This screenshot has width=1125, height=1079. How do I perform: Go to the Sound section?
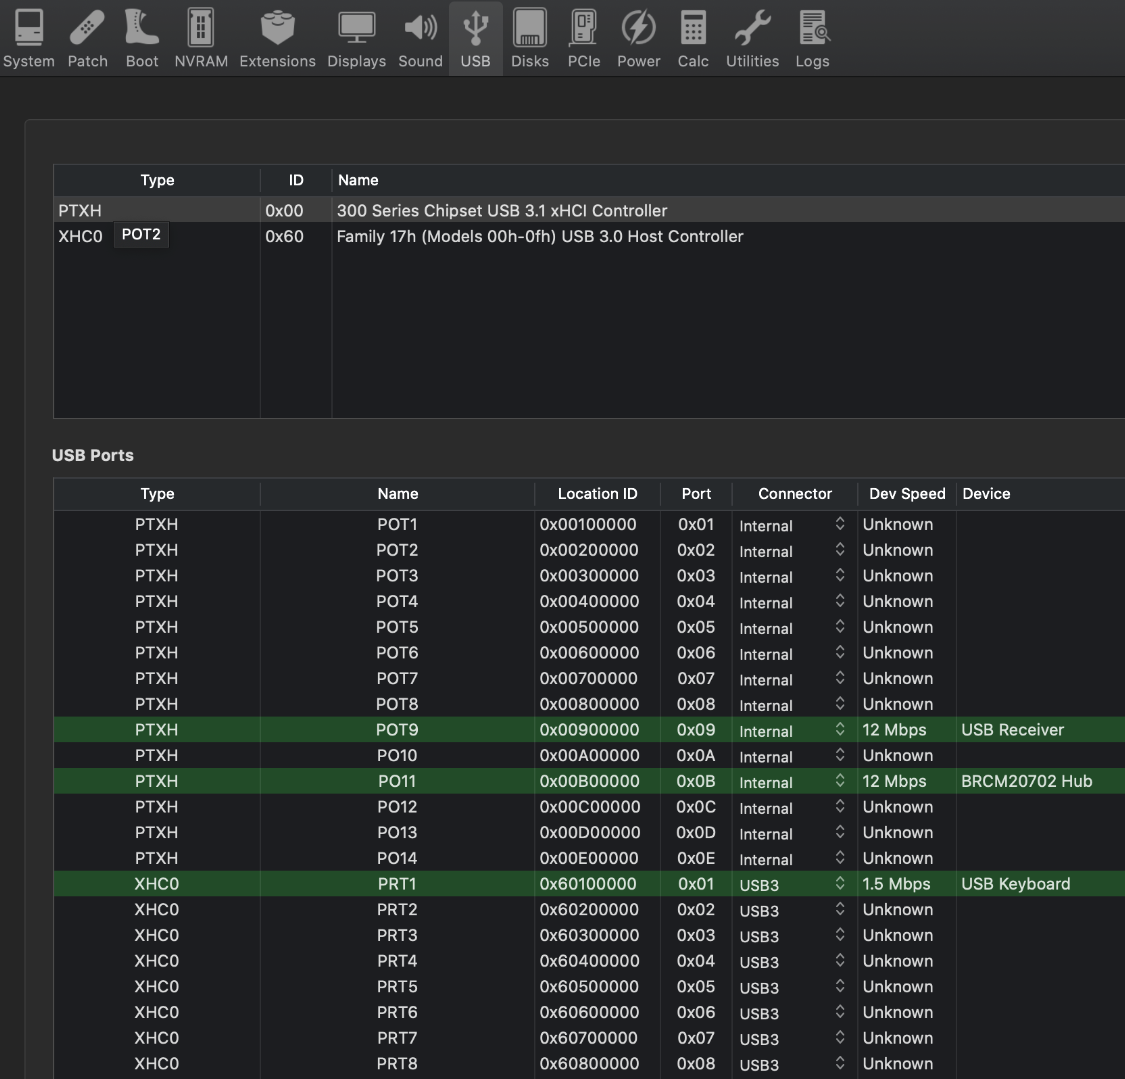(x=420, y=38)
